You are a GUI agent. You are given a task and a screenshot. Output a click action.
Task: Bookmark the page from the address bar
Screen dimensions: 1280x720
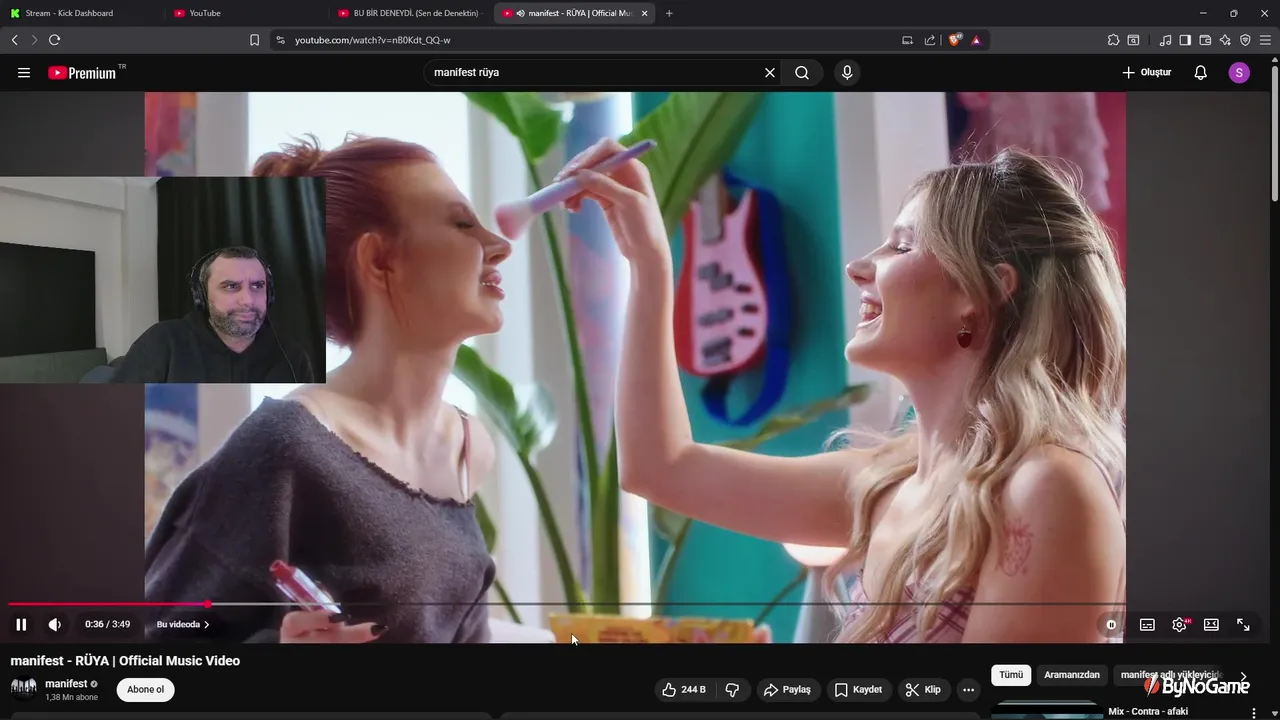point(254,40)
